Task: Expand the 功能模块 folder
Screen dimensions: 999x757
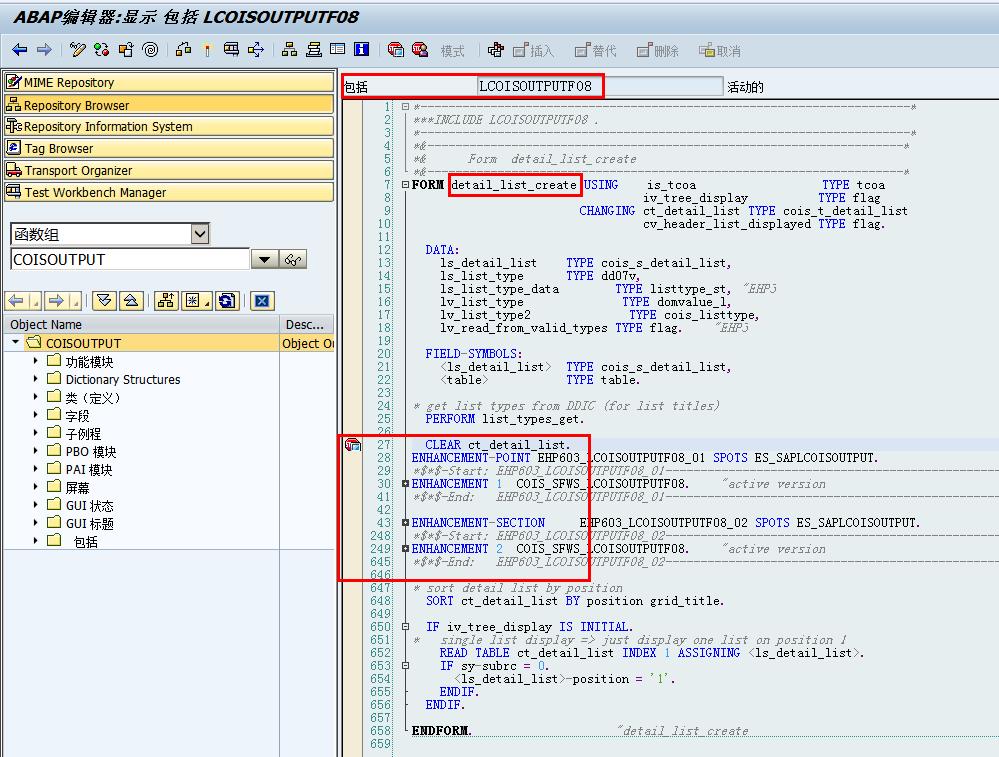Action: click(x=36, y=361)
